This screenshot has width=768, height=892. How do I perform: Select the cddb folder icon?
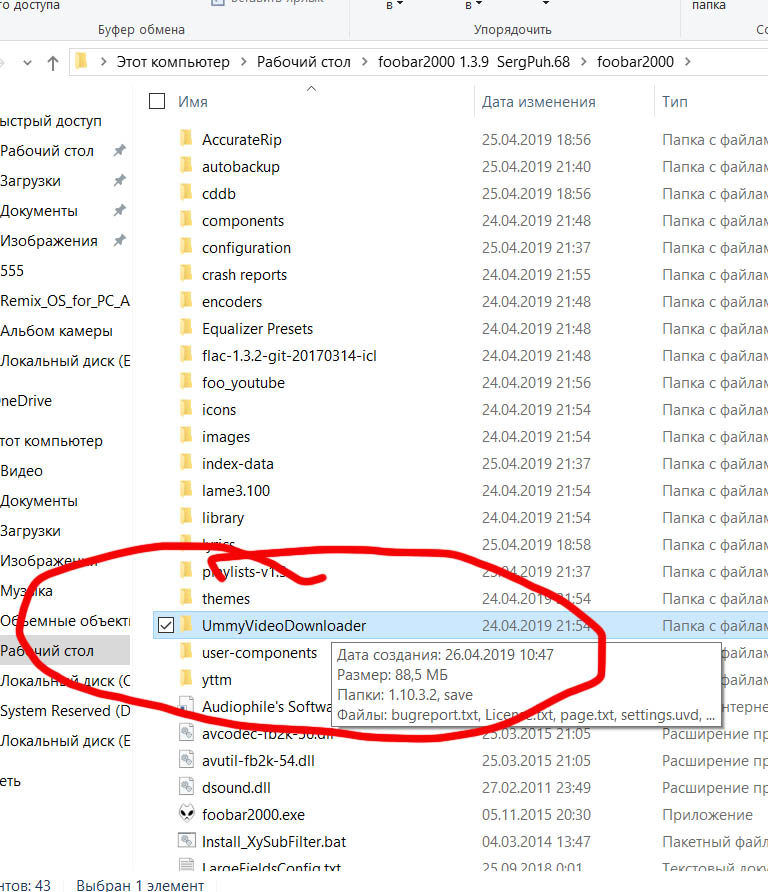point(186,192)
